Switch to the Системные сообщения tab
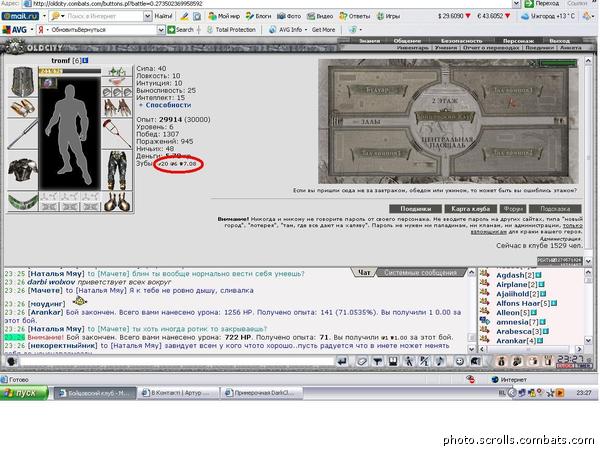The height and width of the screenshot is (450, 600). pos(421,272)
